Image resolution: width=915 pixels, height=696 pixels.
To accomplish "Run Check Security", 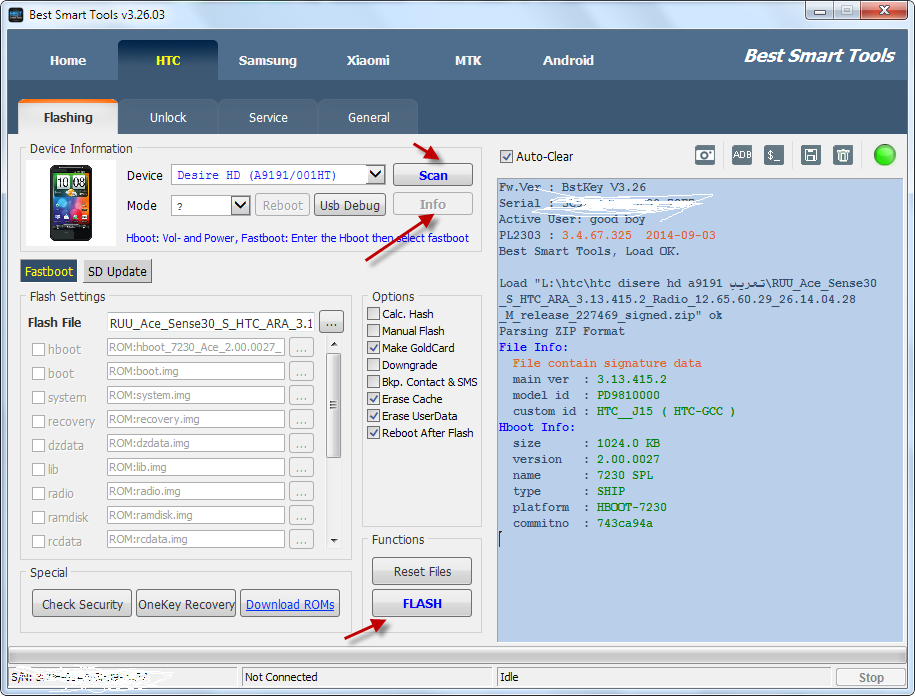I will [82, 604].
